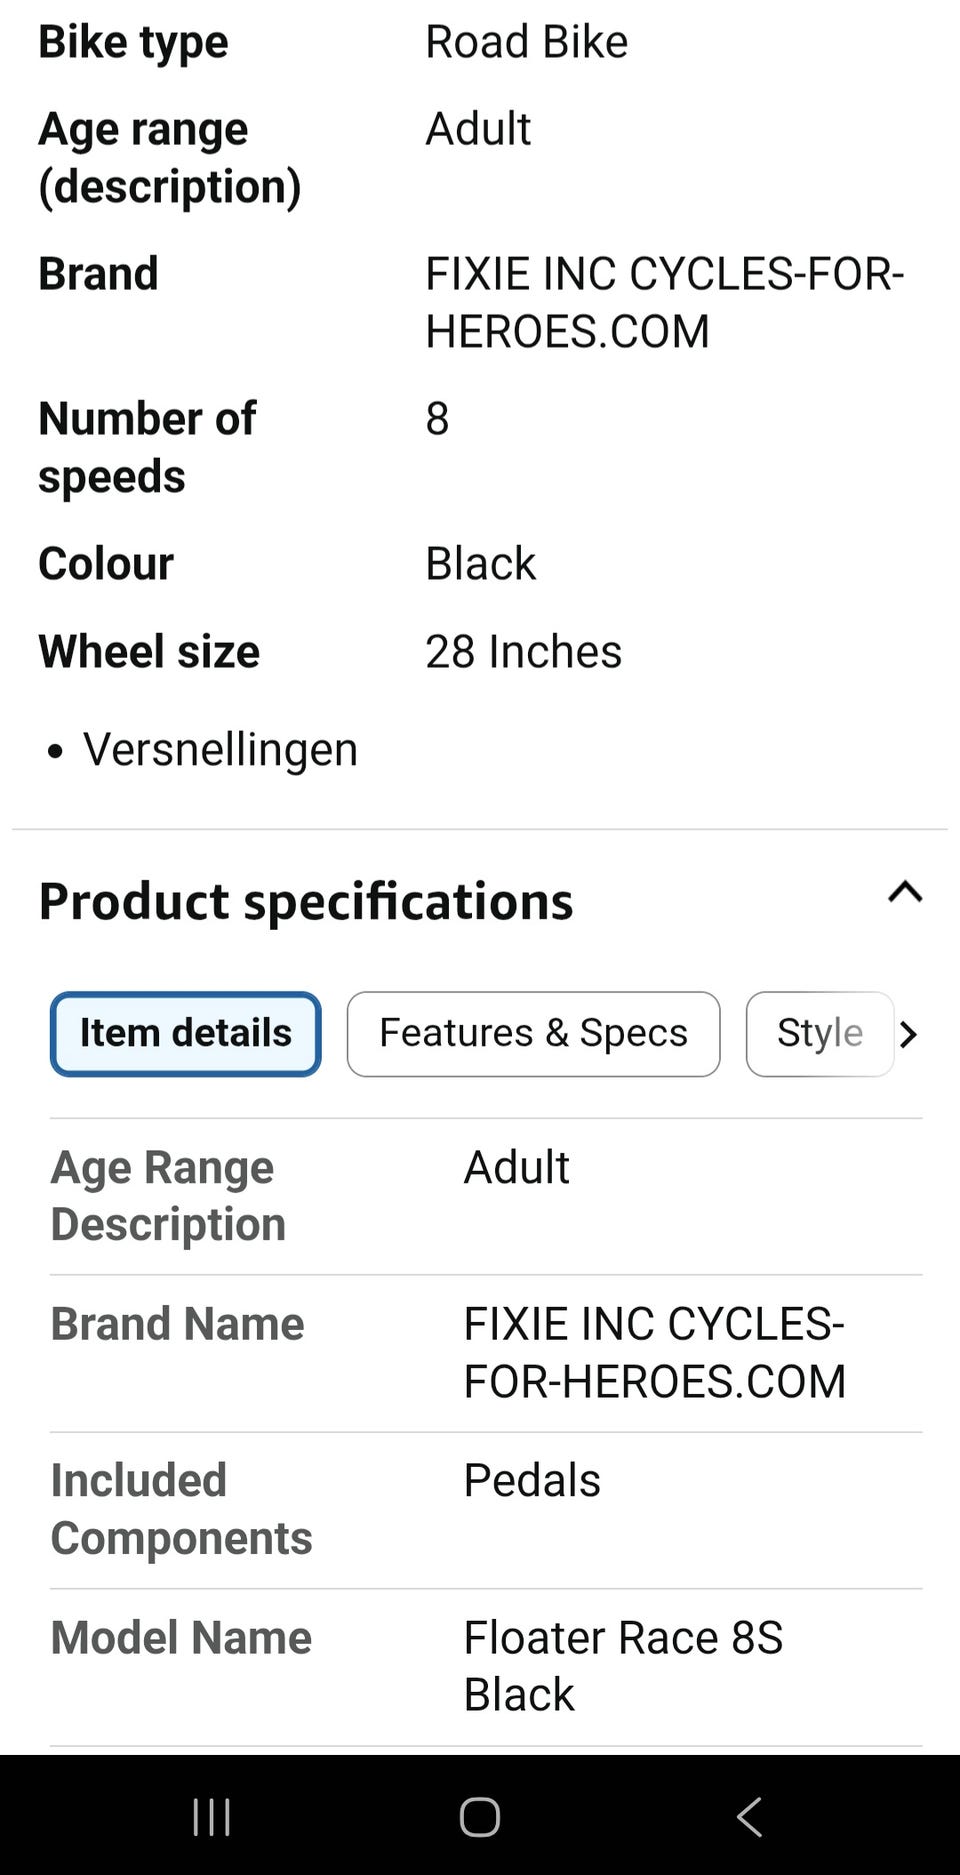Screen dimensions: 960x1875
Task: Tap the Colour value Black
Action: 480,564
